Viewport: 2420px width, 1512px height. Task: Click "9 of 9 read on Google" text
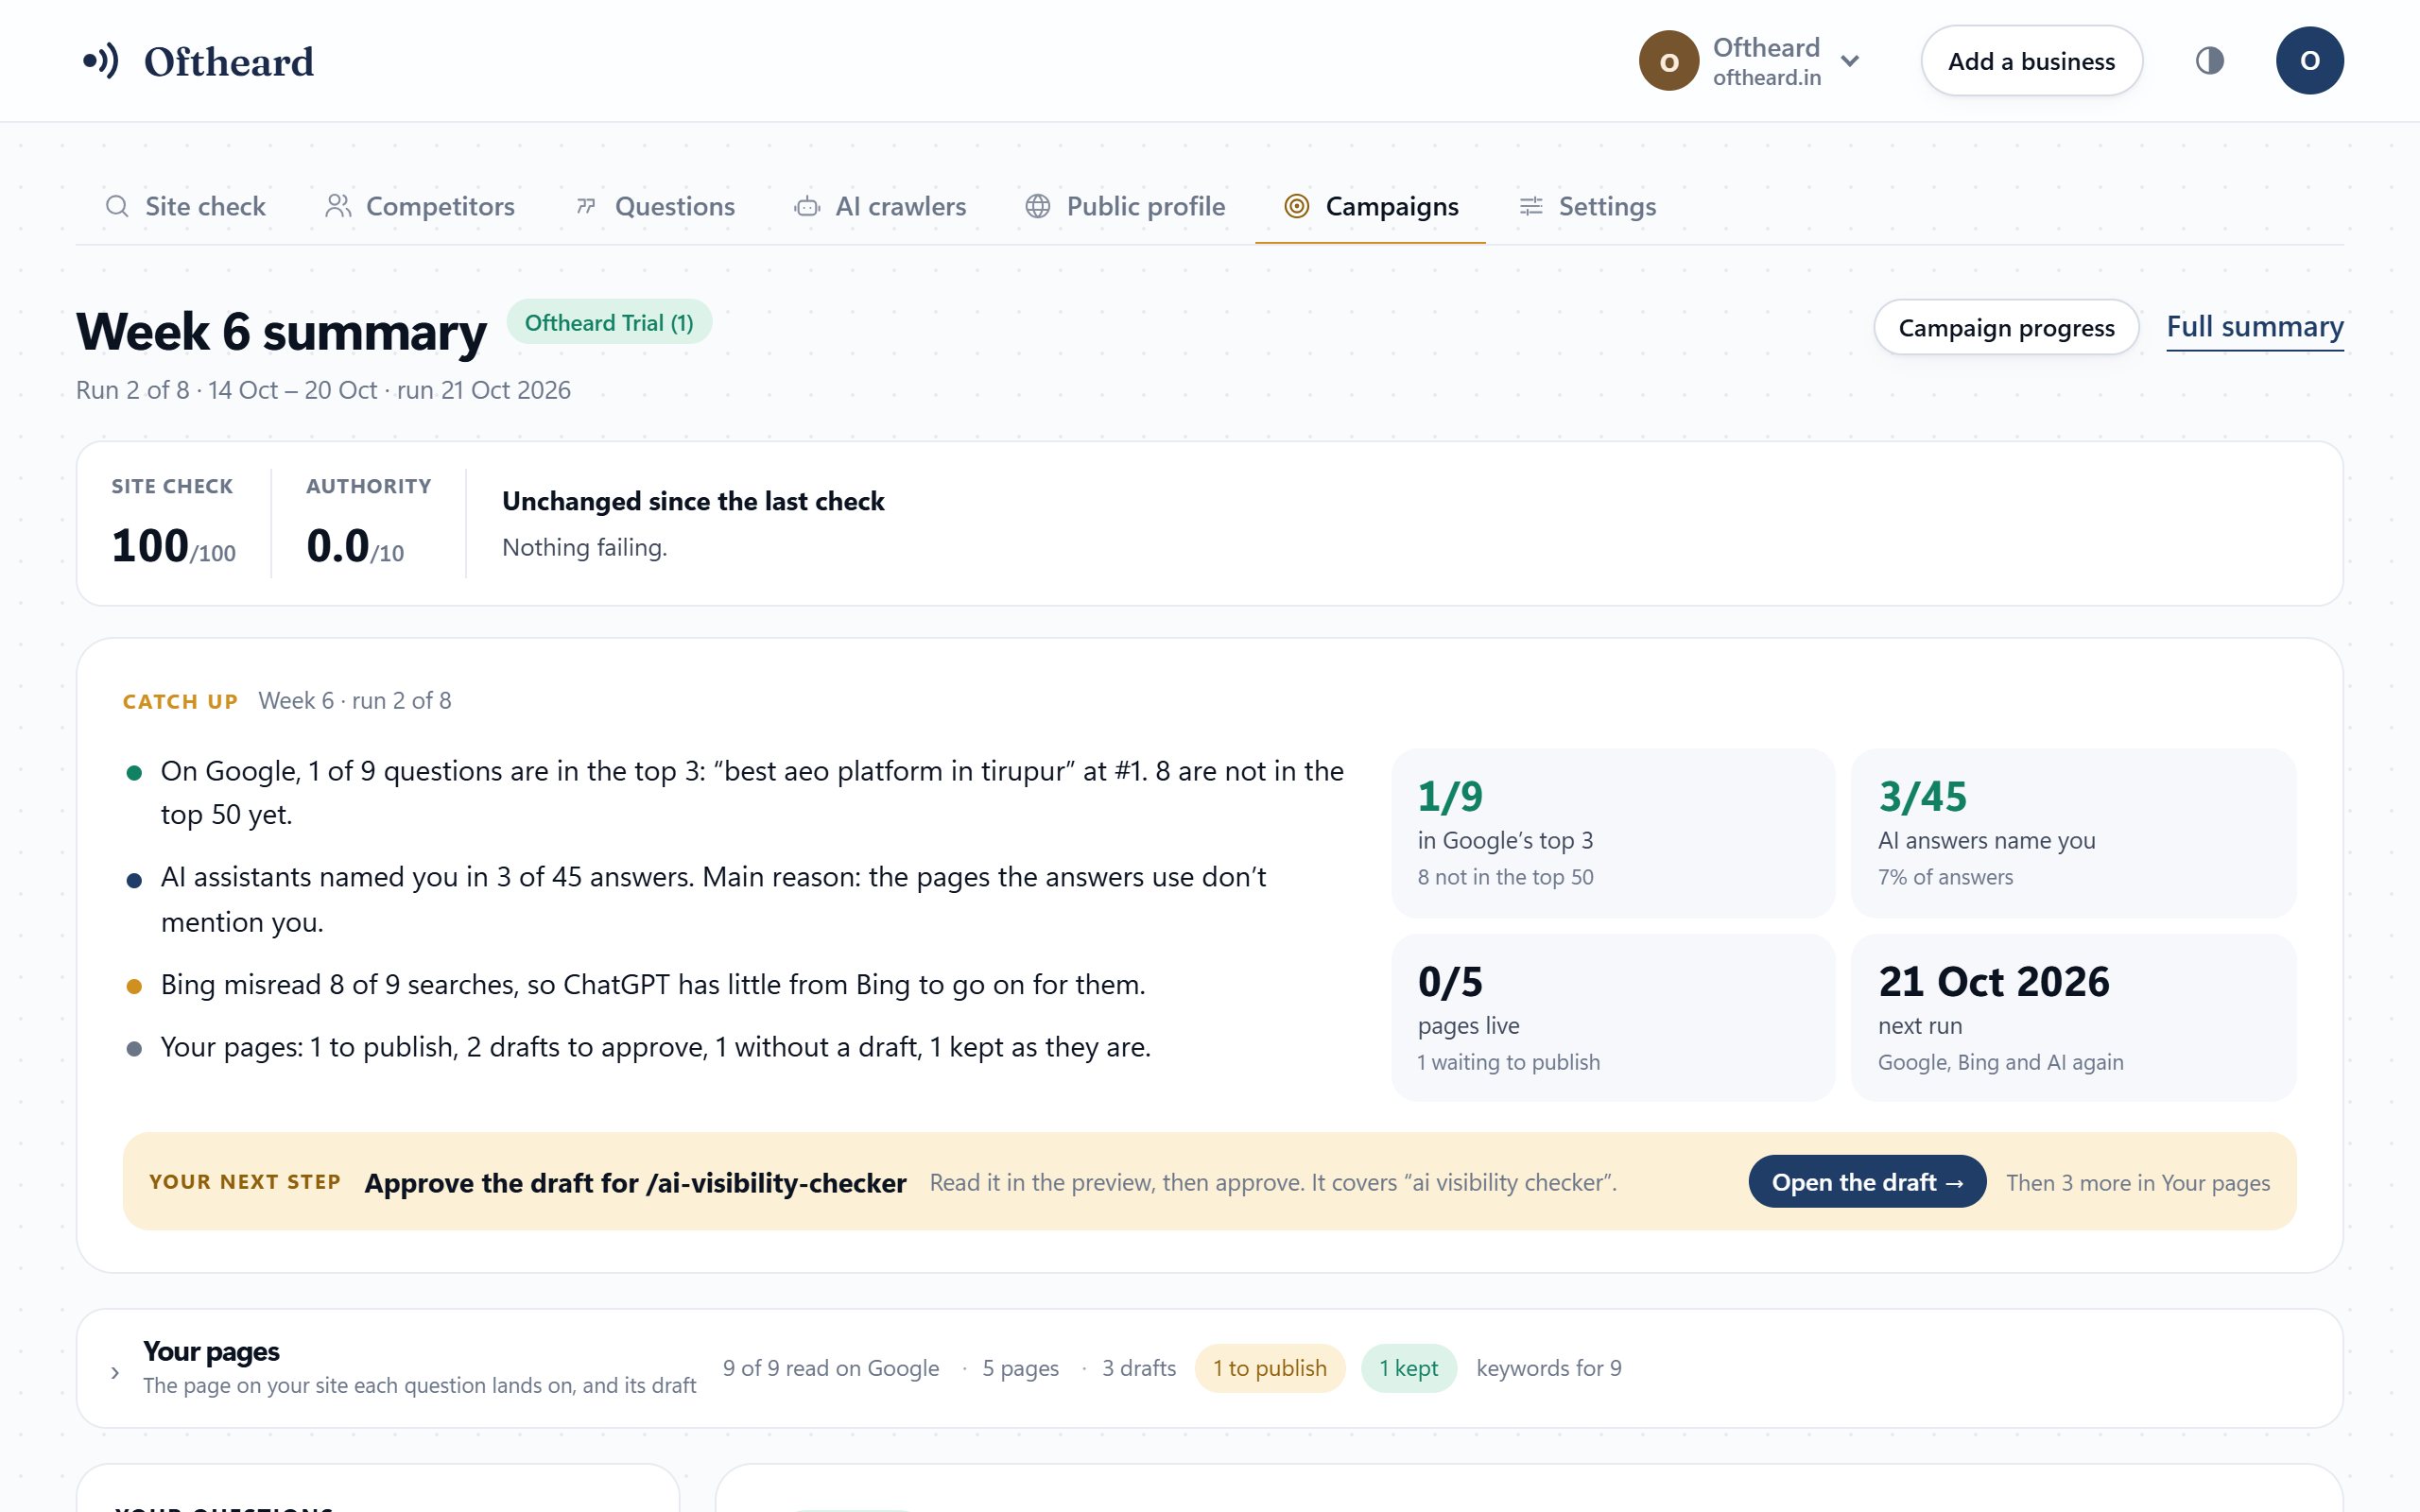[831, 1368]
